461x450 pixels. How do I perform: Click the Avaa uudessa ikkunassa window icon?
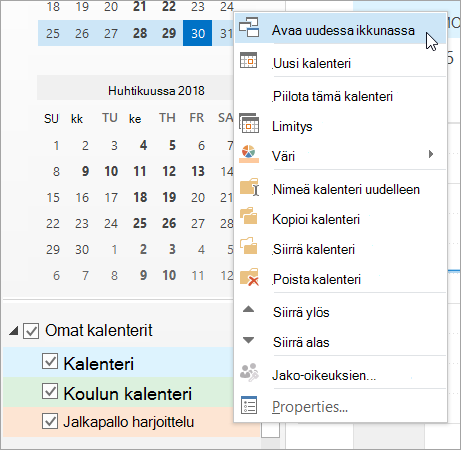tap(249, 27)
